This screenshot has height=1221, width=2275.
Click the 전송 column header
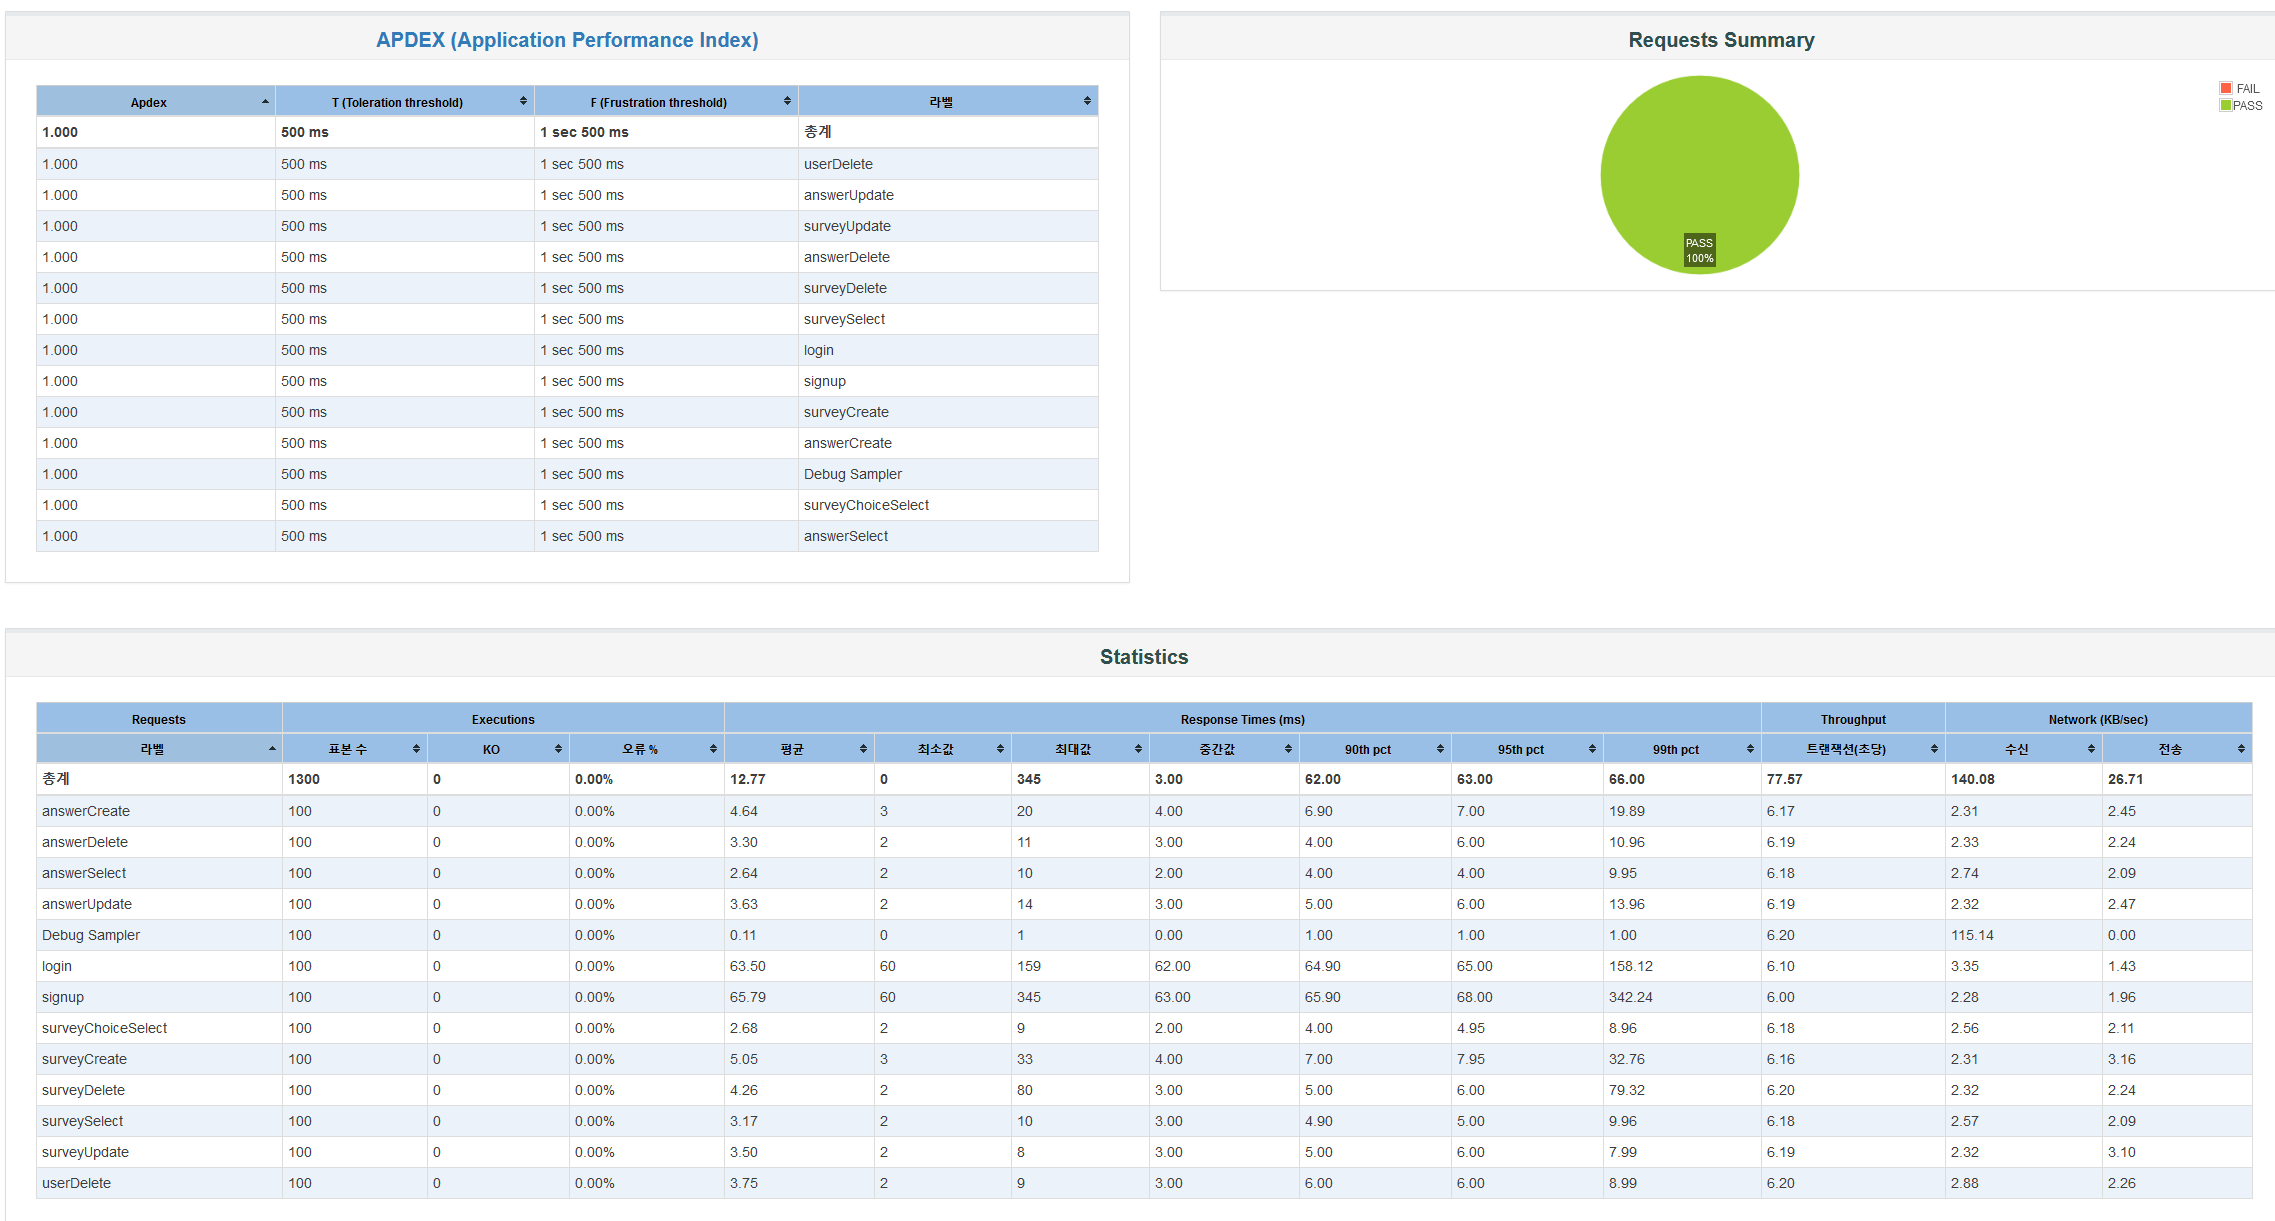(x=2169, y=749)
